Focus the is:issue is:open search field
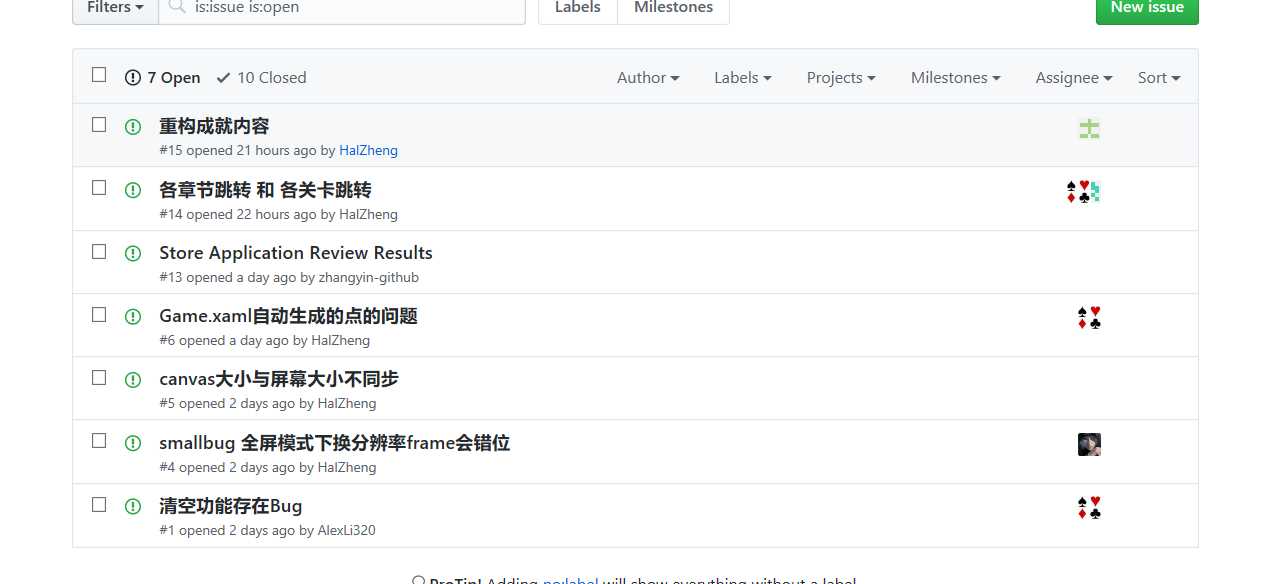 tap(342, 8)
